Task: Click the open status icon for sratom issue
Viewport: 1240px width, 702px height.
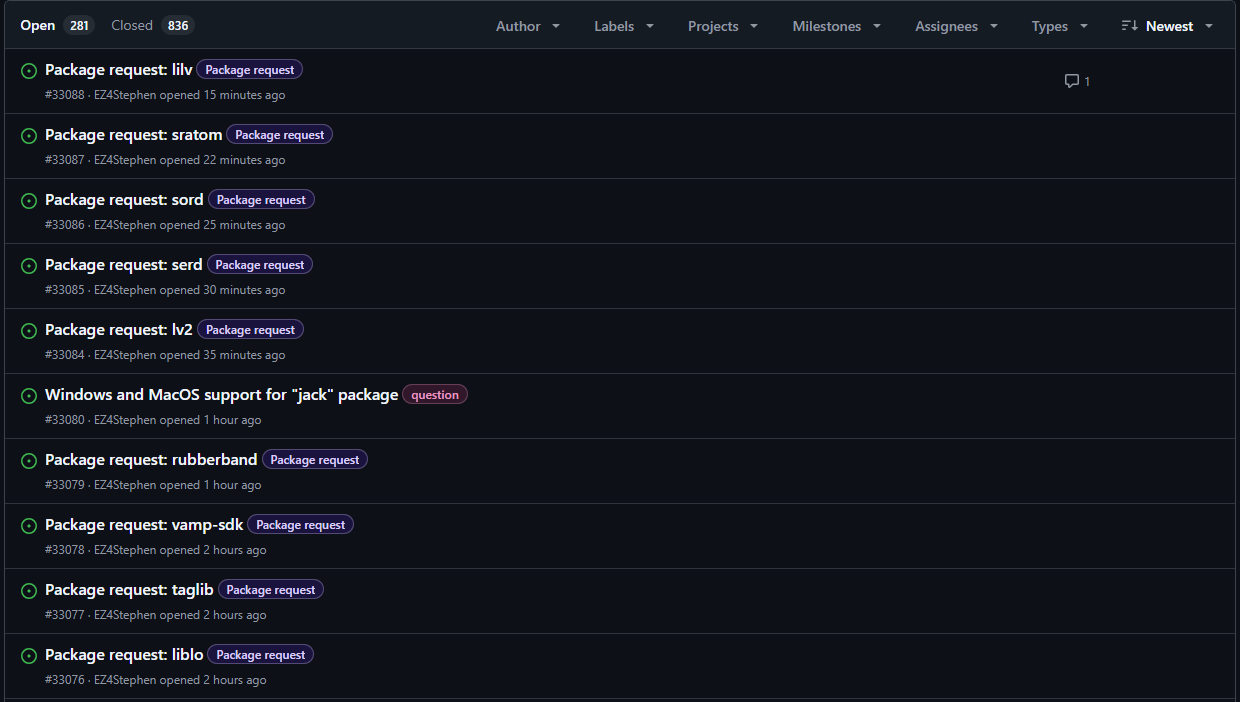Action: pyautogui.click(x=29, y=136)
